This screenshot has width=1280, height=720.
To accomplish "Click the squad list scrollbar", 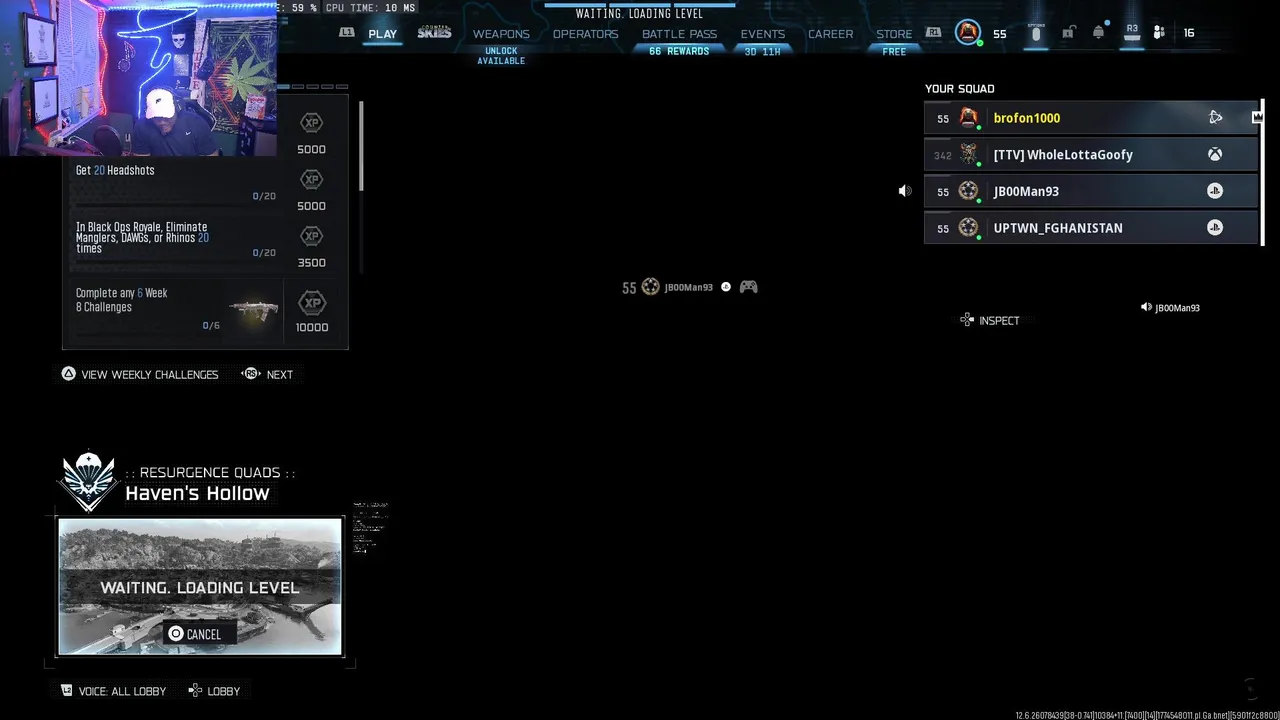I will pyautogui.click(x=1262, y=173).
